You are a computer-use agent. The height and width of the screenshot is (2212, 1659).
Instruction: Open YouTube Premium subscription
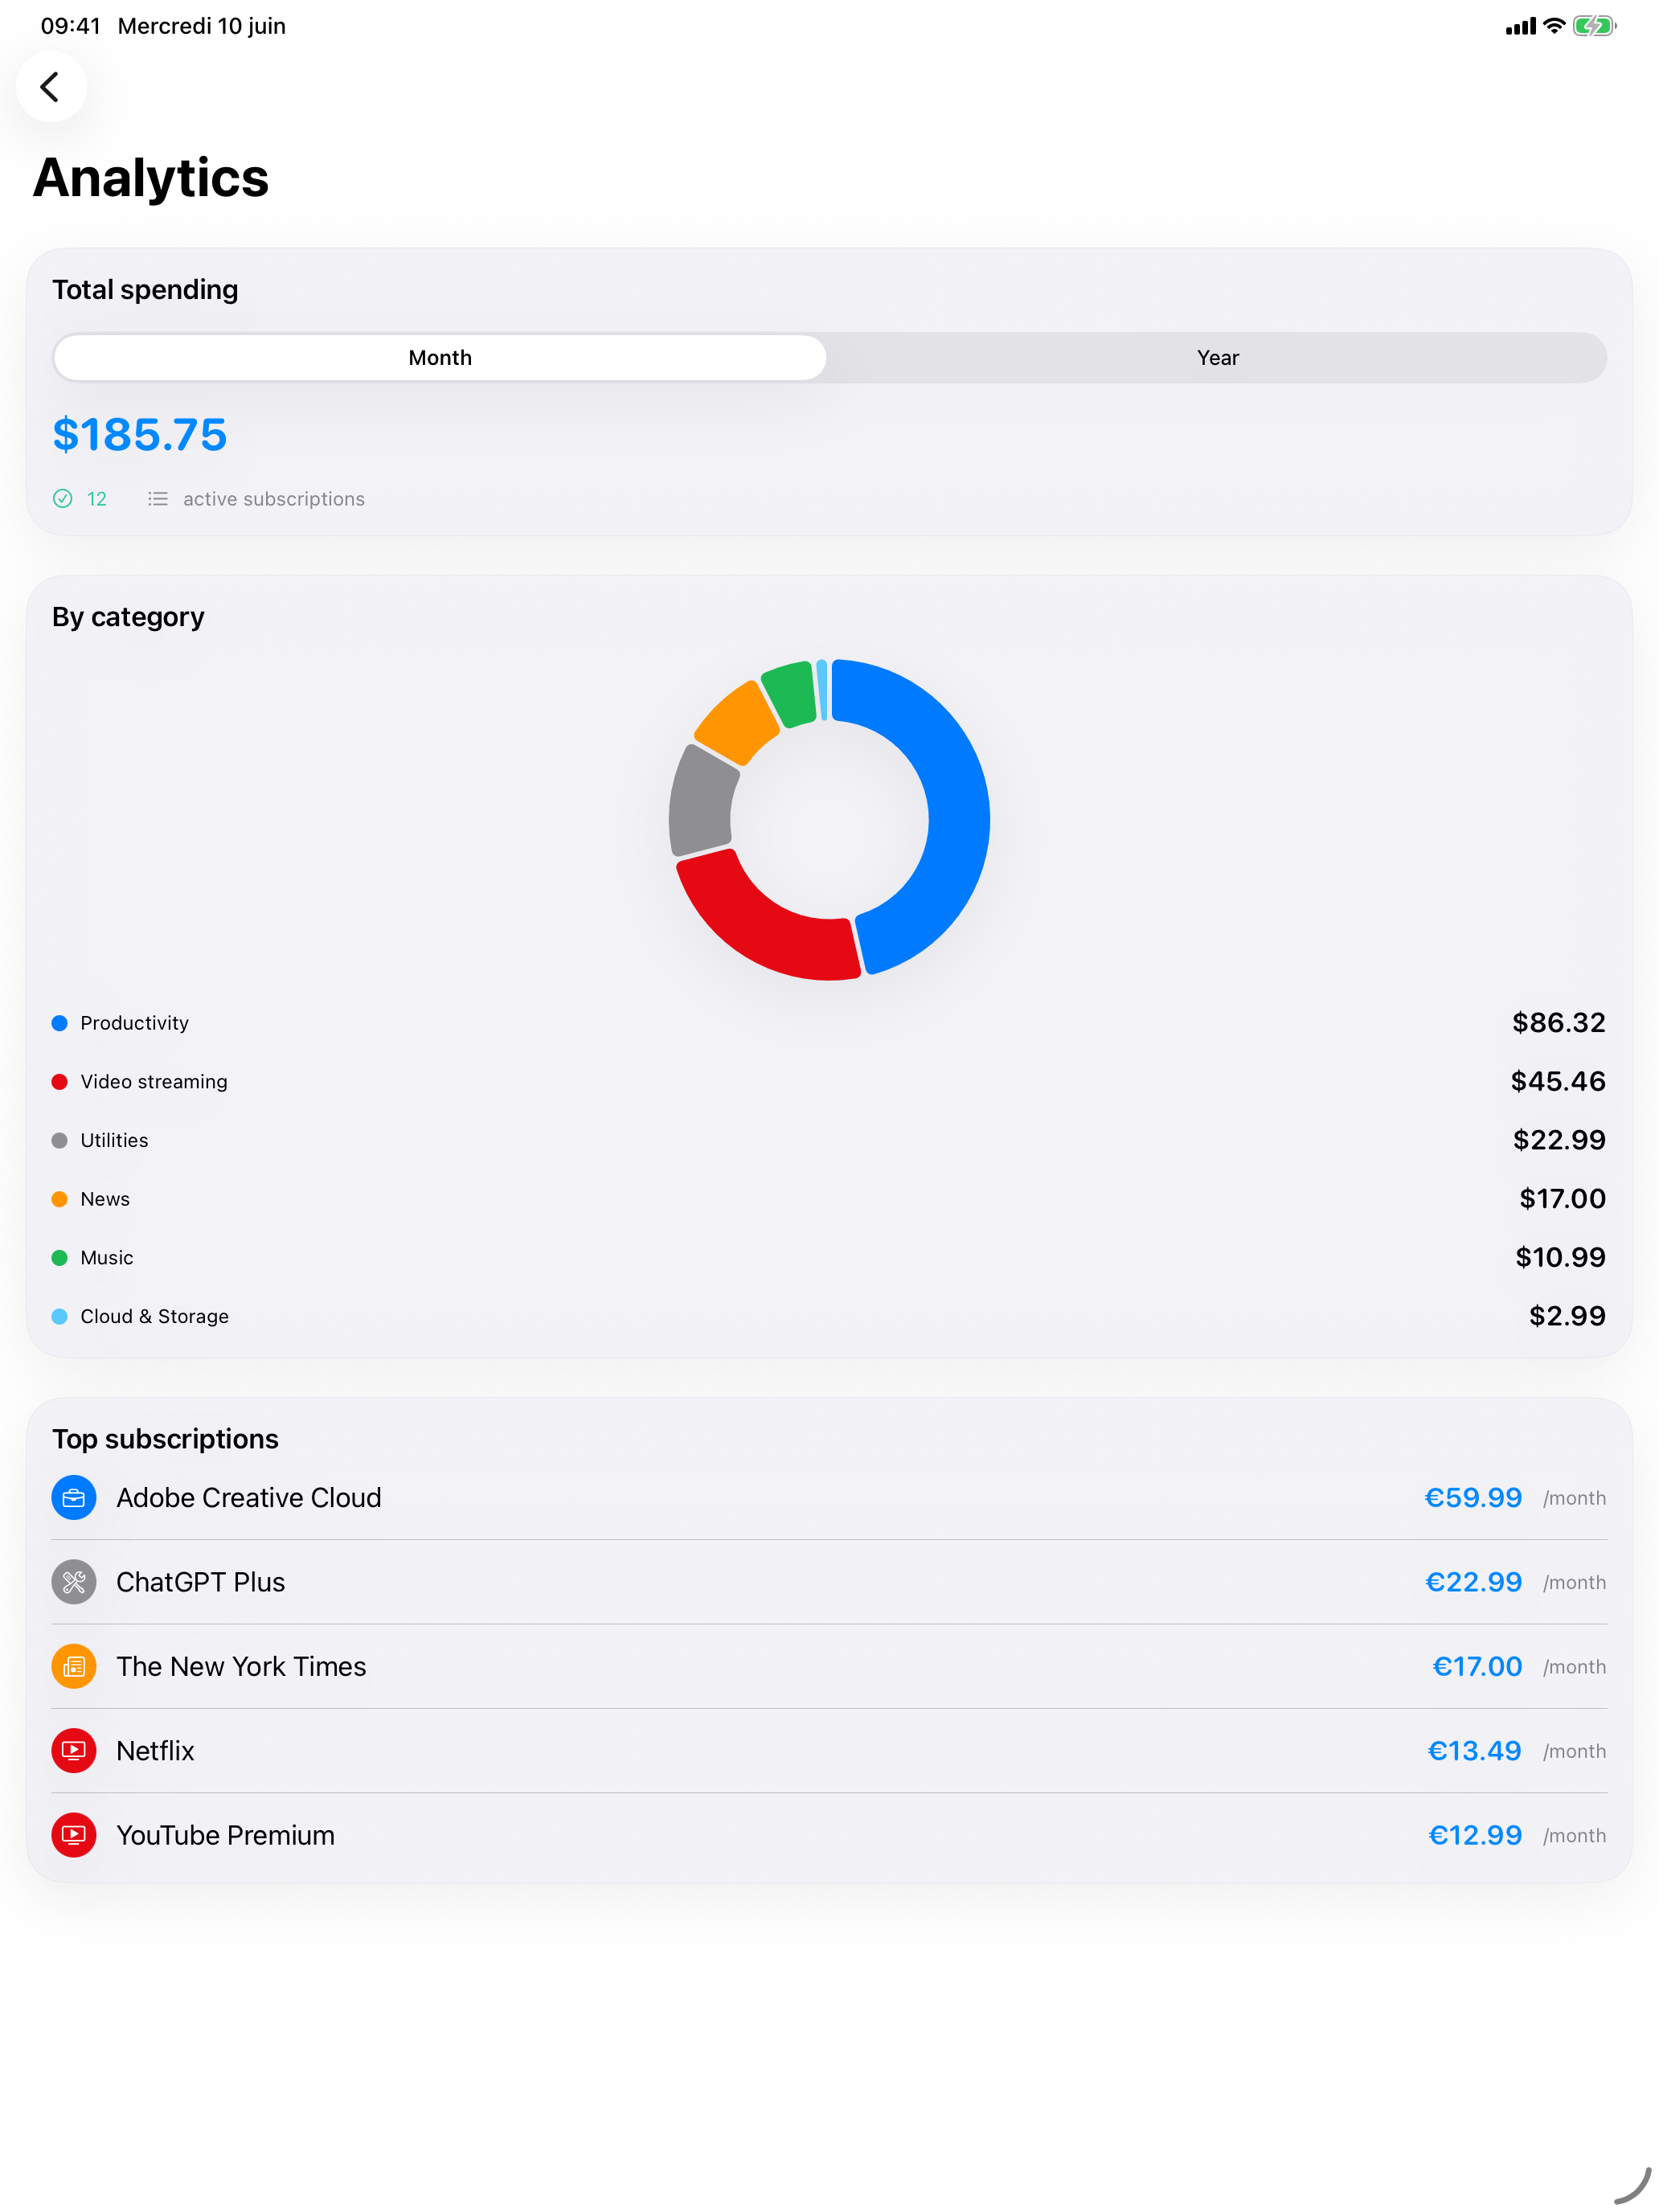coord(829,1836)
